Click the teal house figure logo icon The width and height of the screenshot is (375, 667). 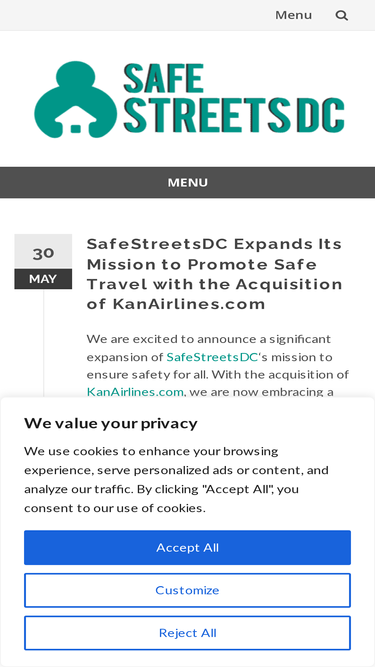click(75, 99)
